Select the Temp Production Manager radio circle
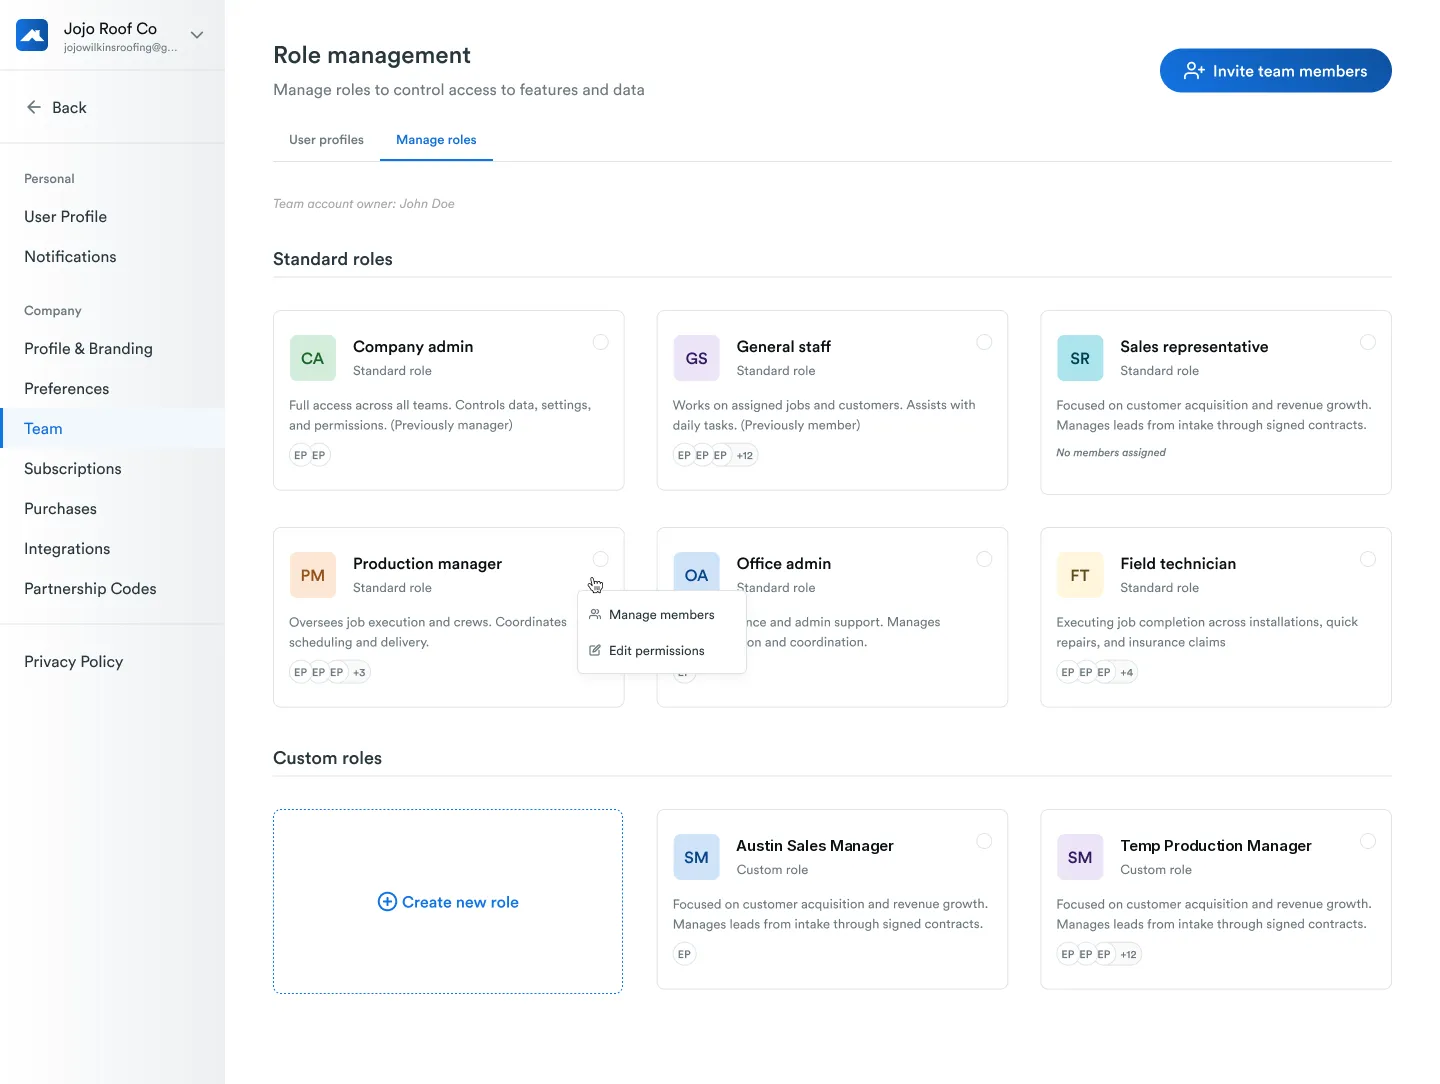 coord(1368,841)
